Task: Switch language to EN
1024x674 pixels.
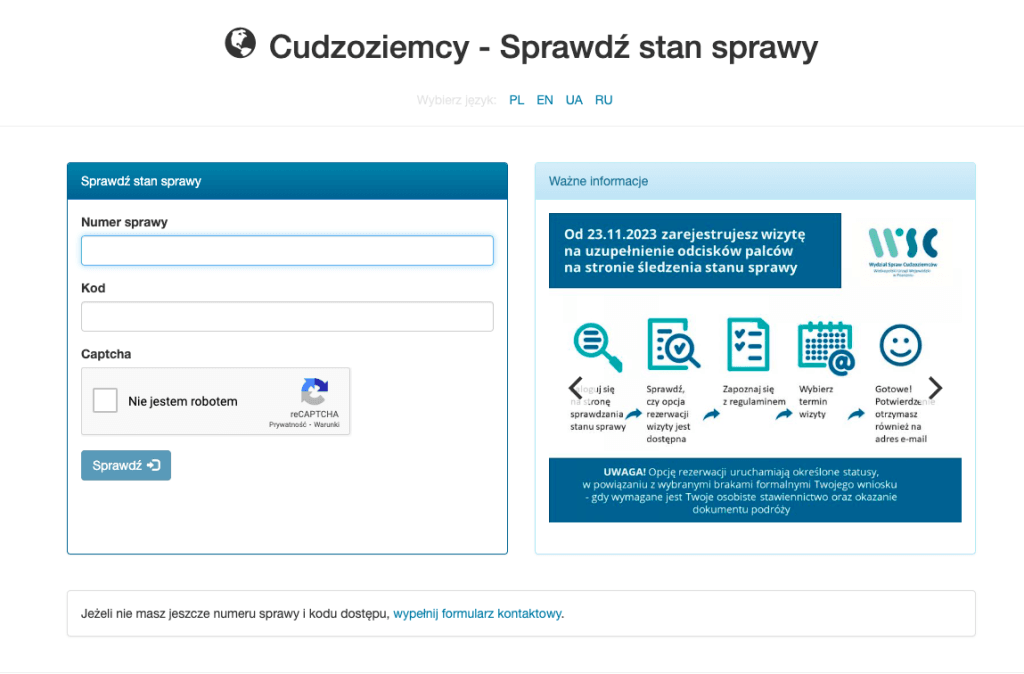Action: coord(545,100)
